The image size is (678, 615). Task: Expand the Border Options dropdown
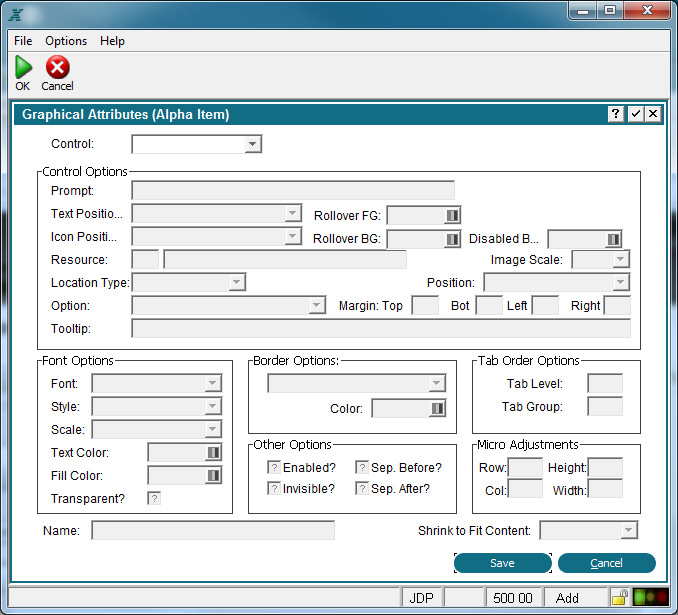click(x=437, y=383)
